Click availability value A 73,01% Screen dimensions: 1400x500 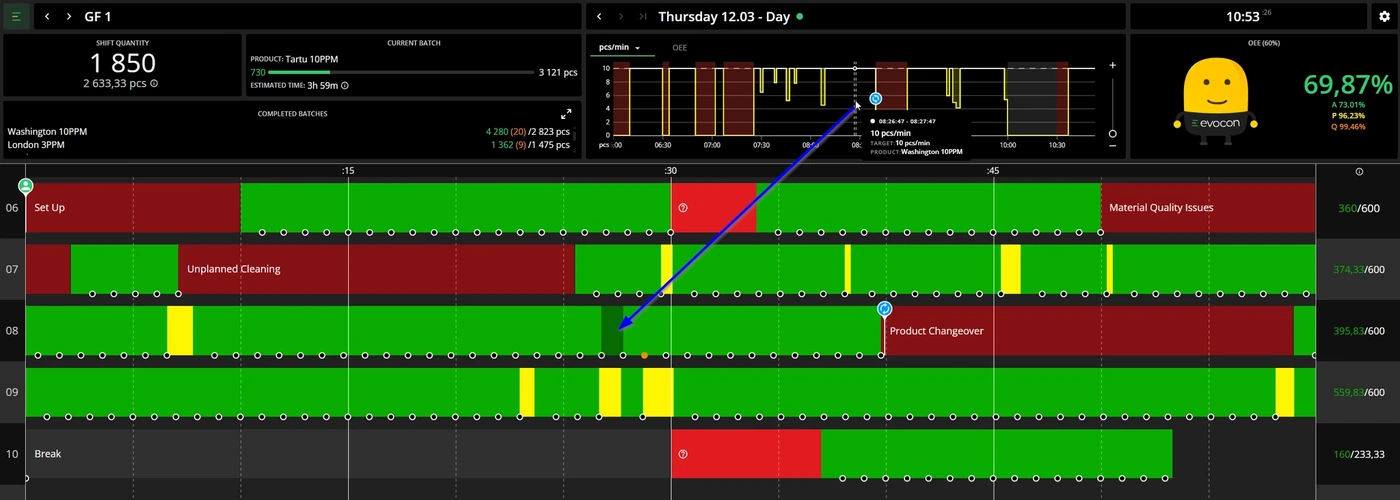tap(1348, 104)
